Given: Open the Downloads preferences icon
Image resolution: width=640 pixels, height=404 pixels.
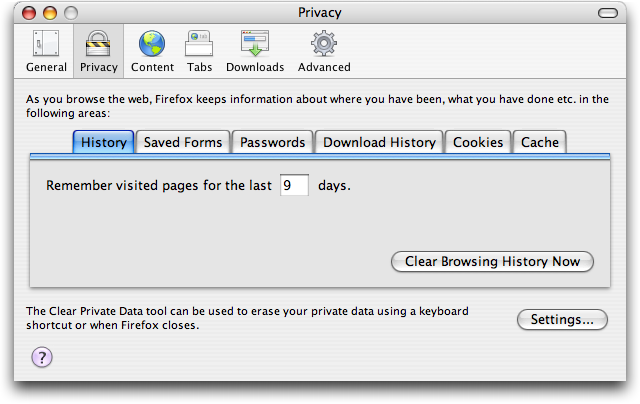Looking at the screenshot, I should (255, 43).
